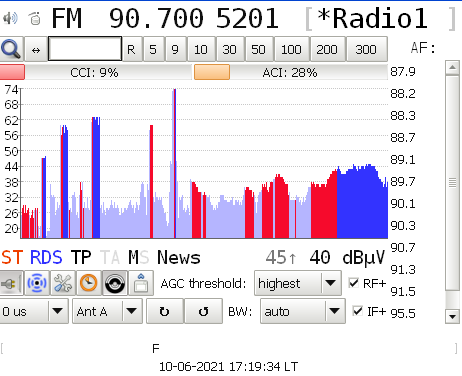Viewport: 462px width, 376px height.
Task: Click the frequency entry field
Action: (85, 49)
